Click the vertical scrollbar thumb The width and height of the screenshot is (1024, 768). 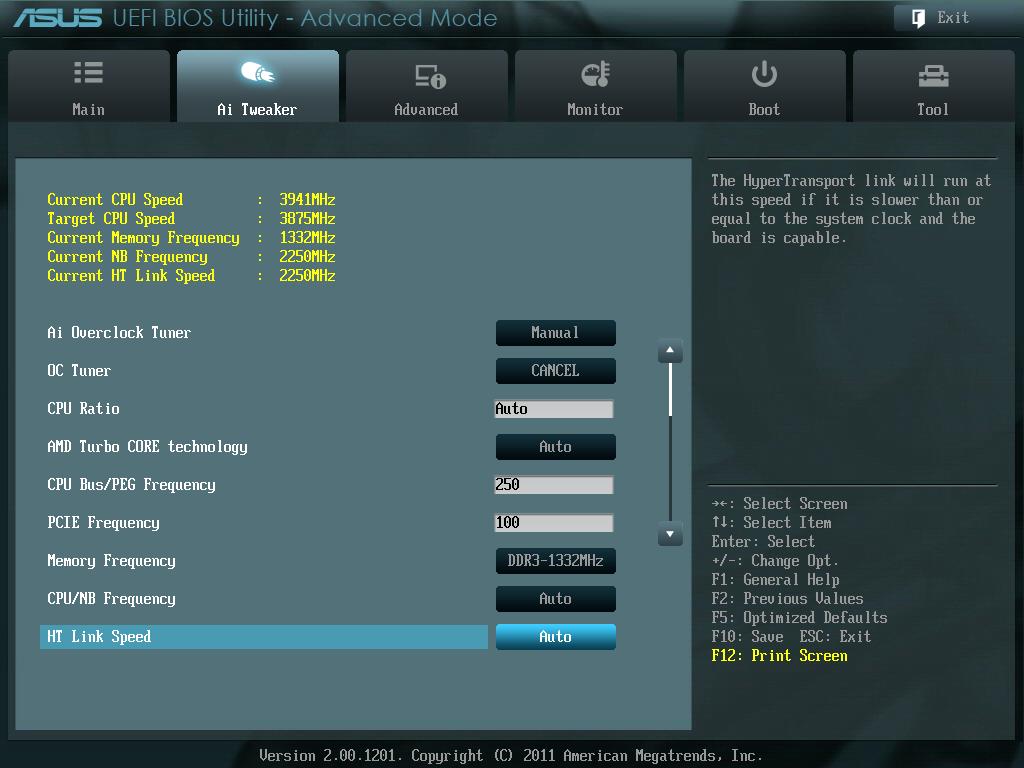[x=670, y=390]
